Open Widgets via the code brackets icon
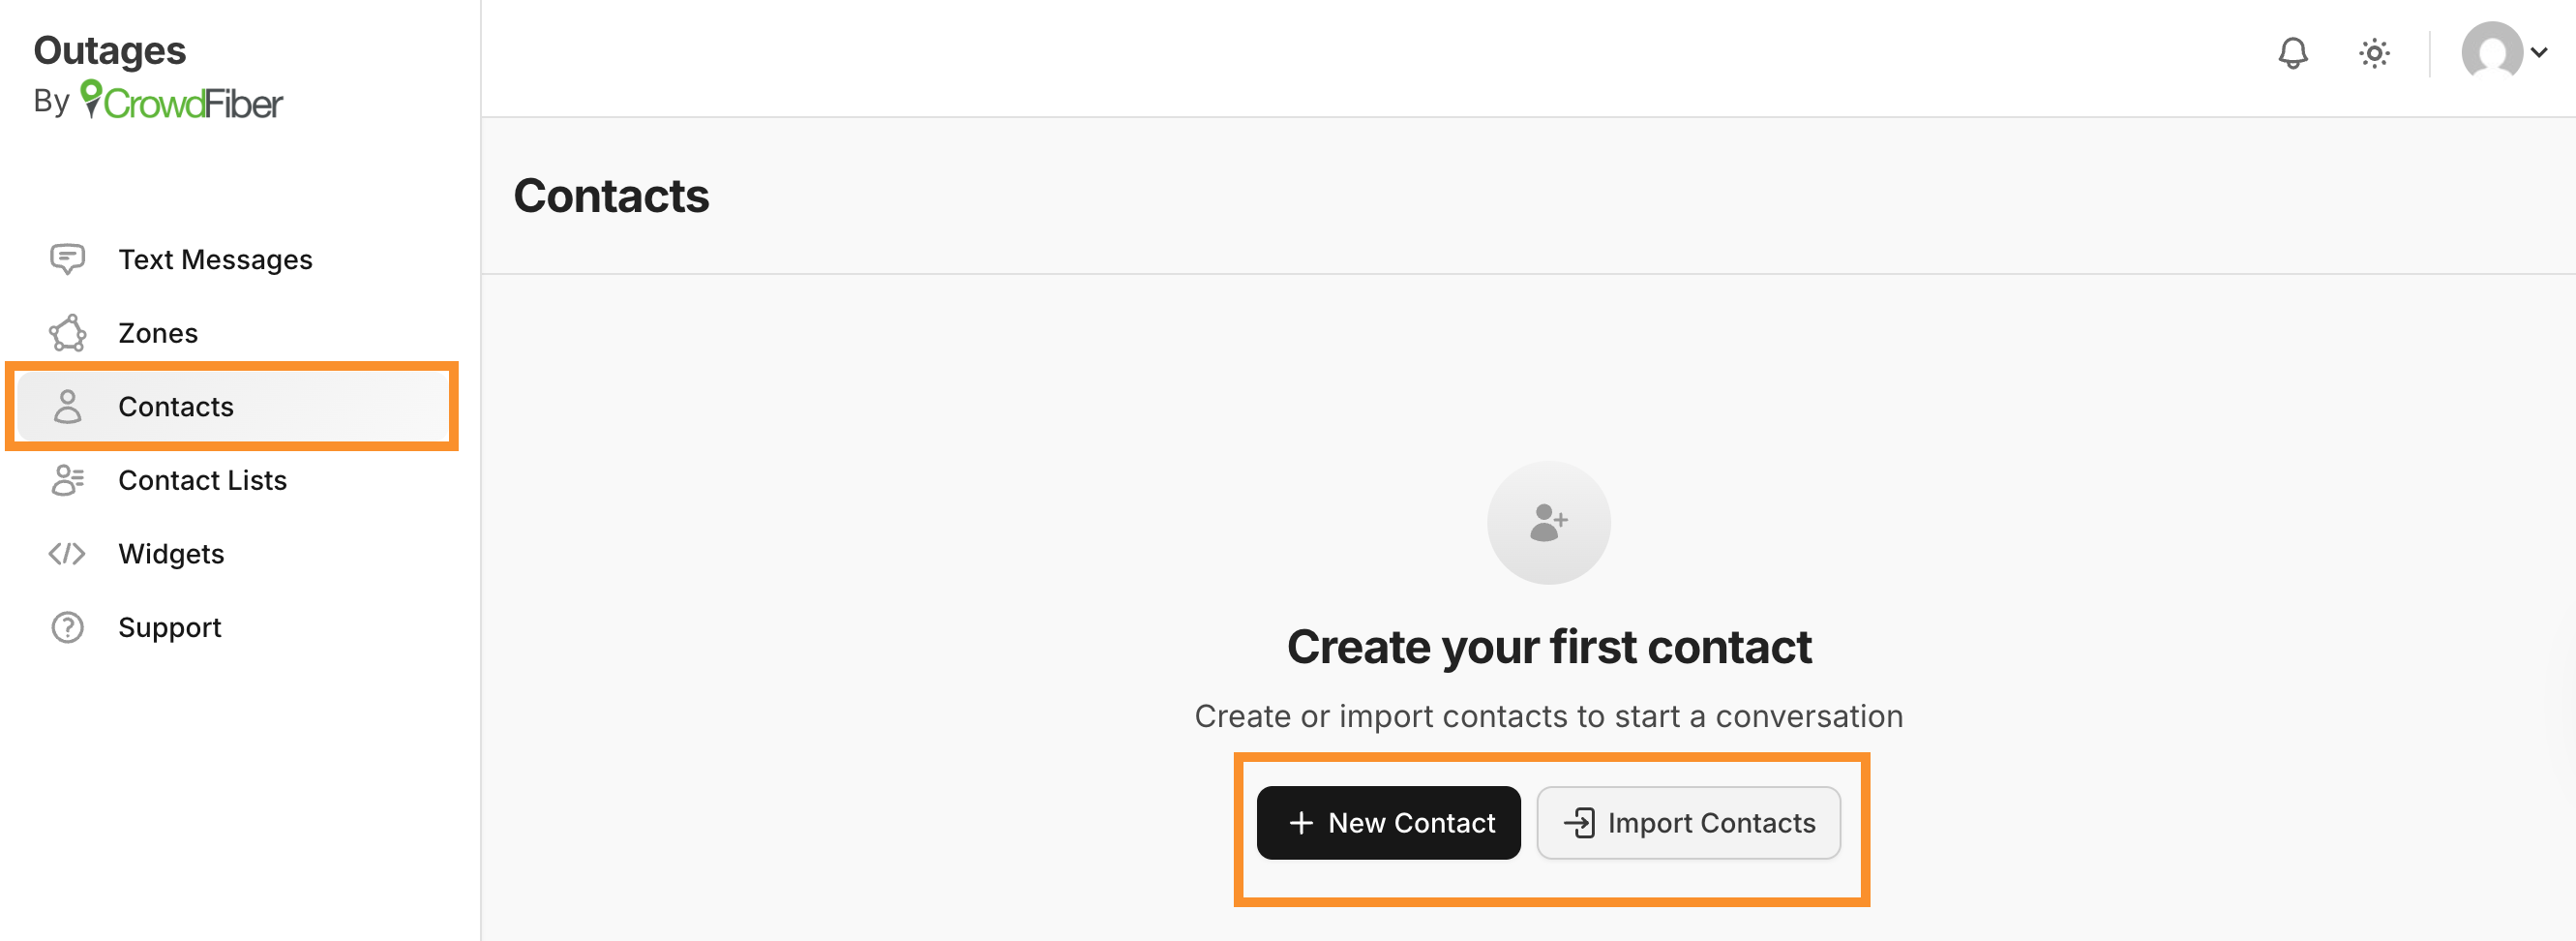The width and height of the screenshot is (2576, 941). [67, 553]
